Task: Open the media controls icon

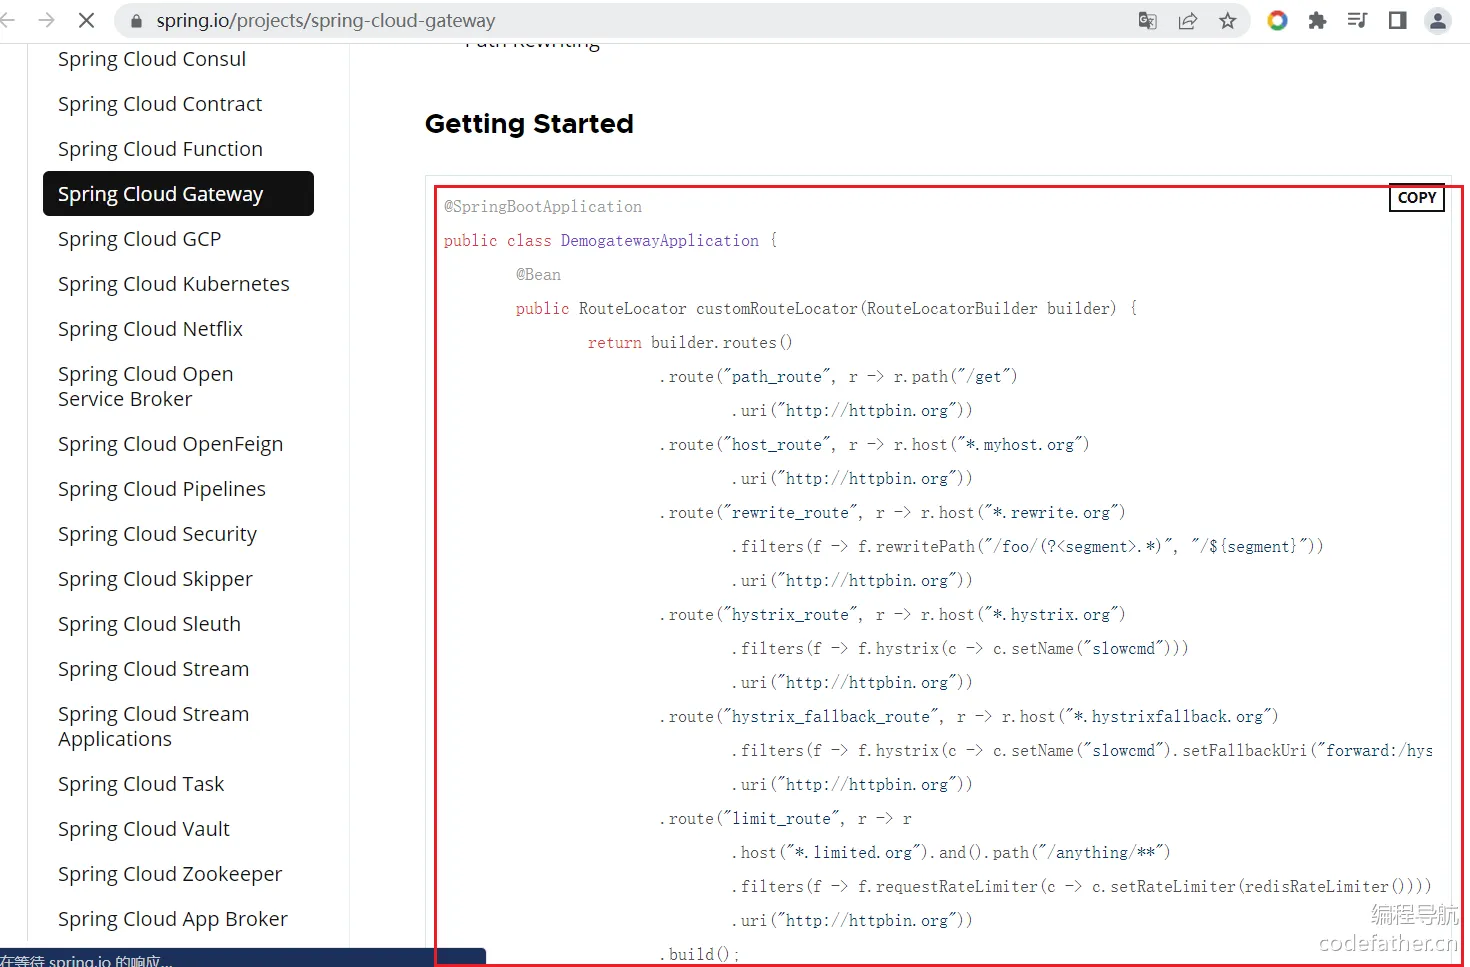Action: [x=1357, y=21]
